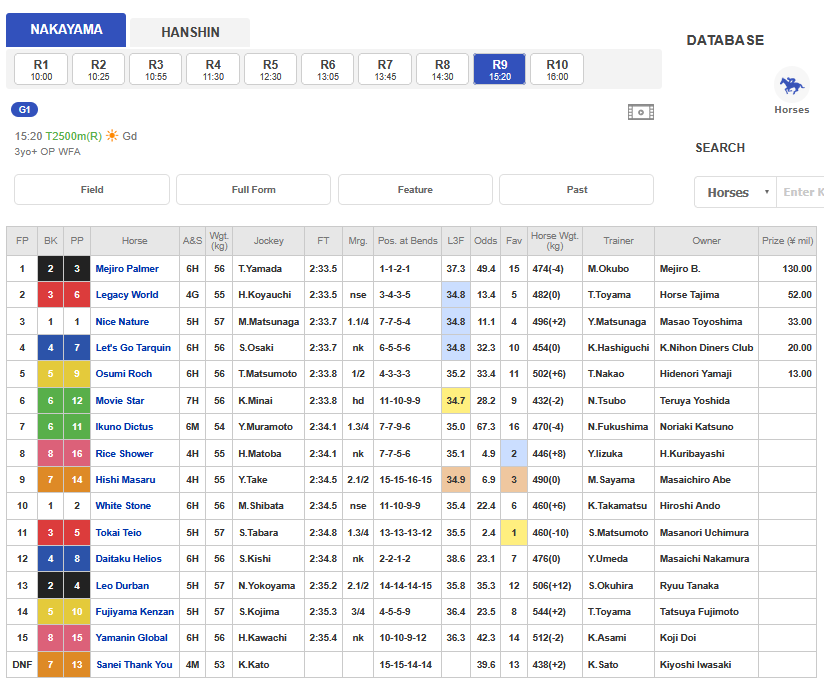Click yellow favourite 1 cell for Tokai Teio
The image size is (824, 687).
(514, 532)
